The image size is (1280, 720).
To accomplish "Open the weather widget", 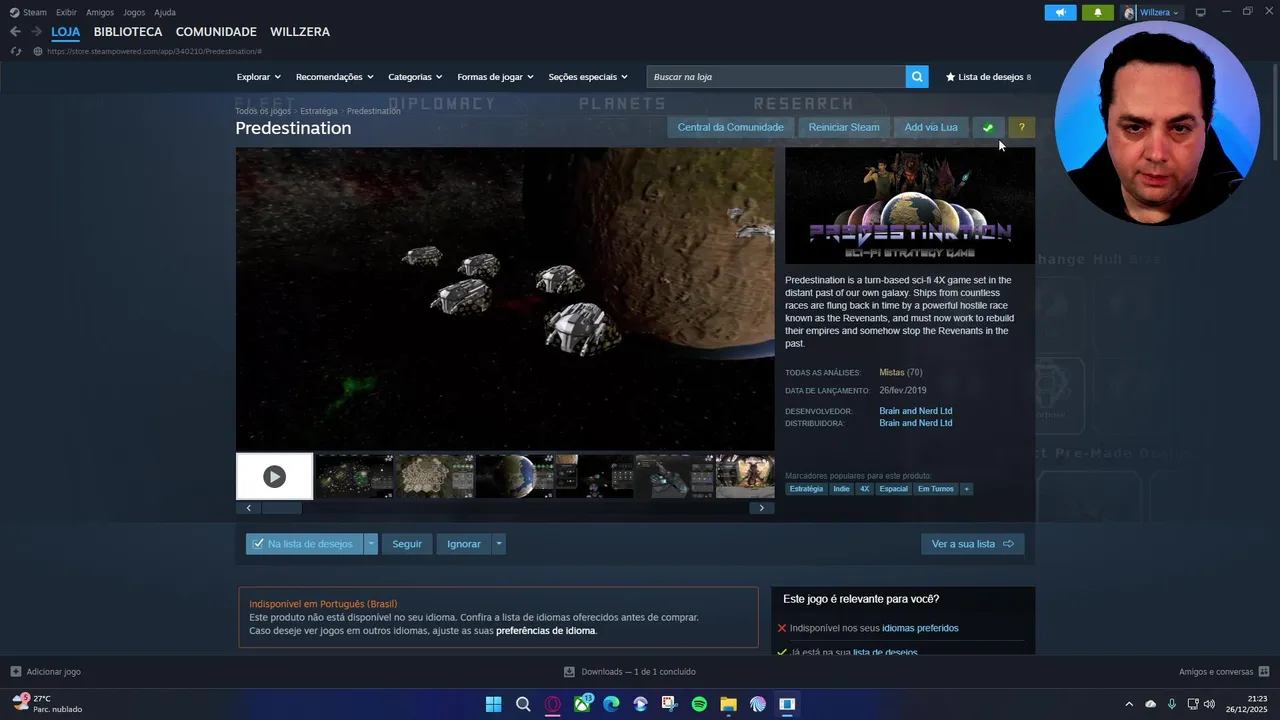I will pyautogui.click(x=48, y=704).
